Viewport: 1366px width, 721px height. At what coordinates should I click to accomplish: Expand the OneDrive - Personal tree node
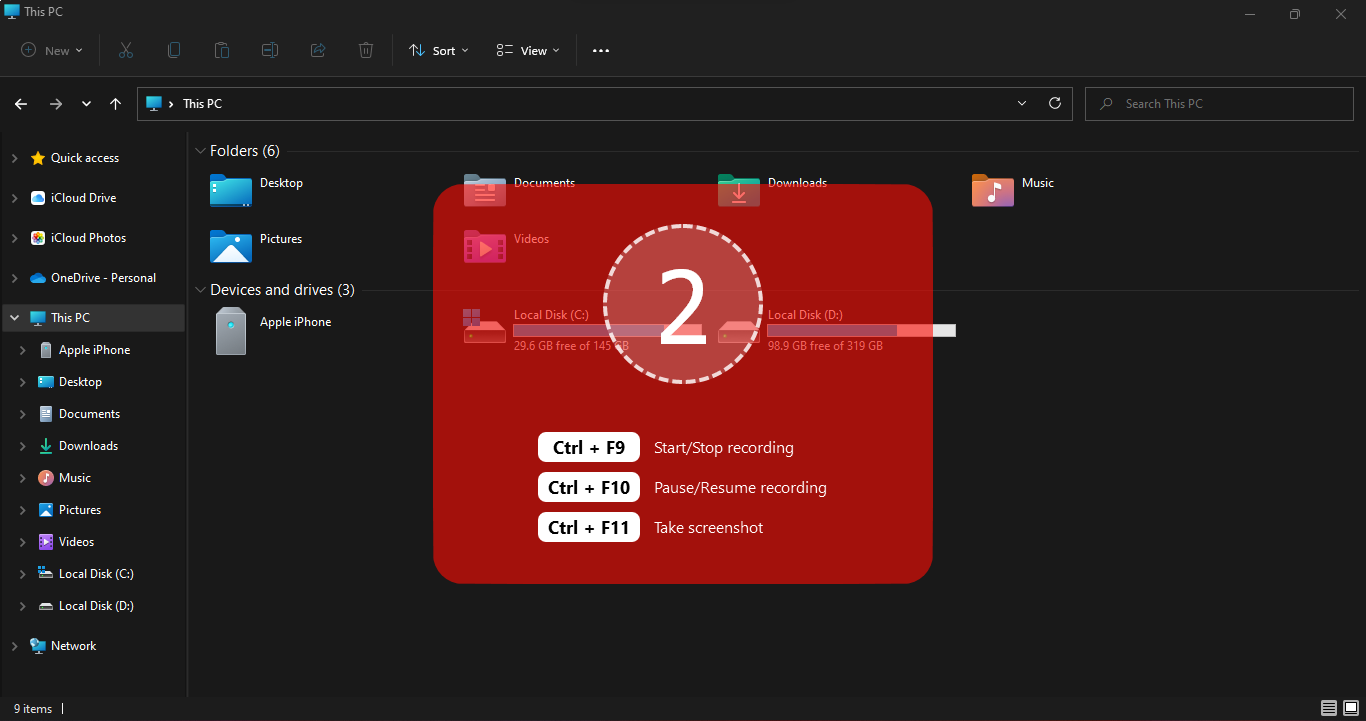click(14, 278)
